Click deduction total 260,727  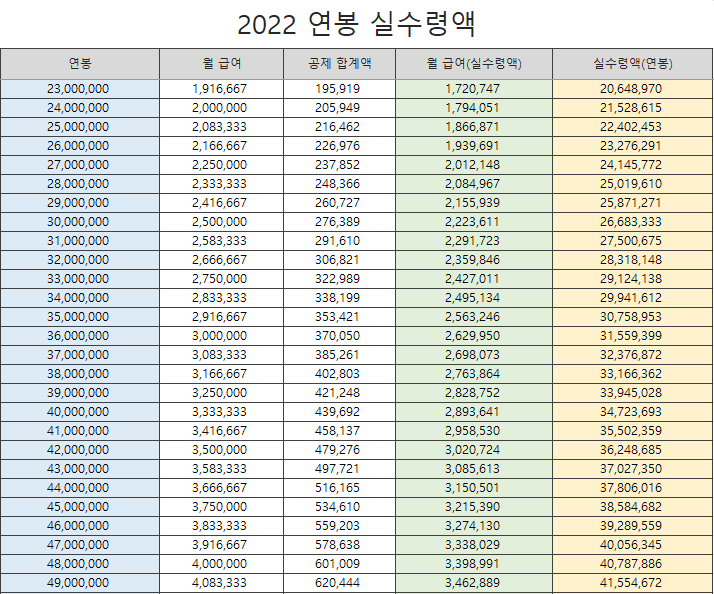337,203
